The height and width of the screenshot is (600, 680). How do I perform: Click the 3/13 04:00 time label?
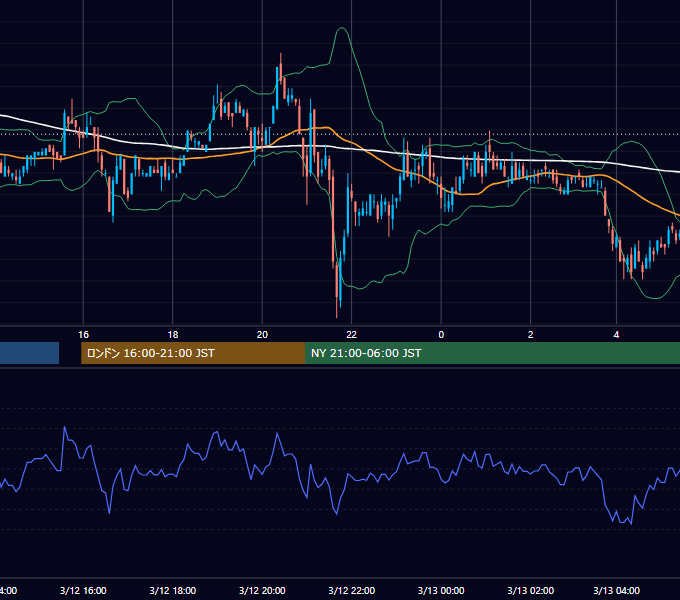pyautogui.click(x=616, y=590)
